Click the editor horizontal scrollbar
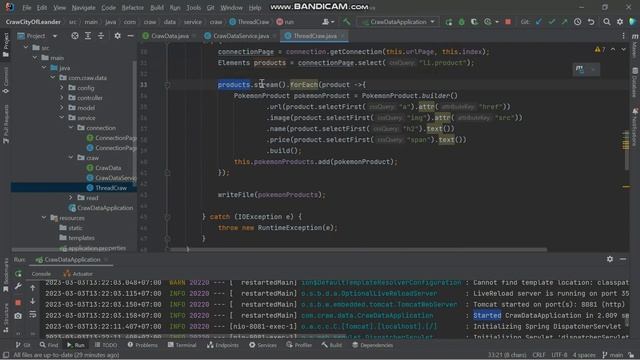This screenshot has width=640, height=360. pos(358,249)
